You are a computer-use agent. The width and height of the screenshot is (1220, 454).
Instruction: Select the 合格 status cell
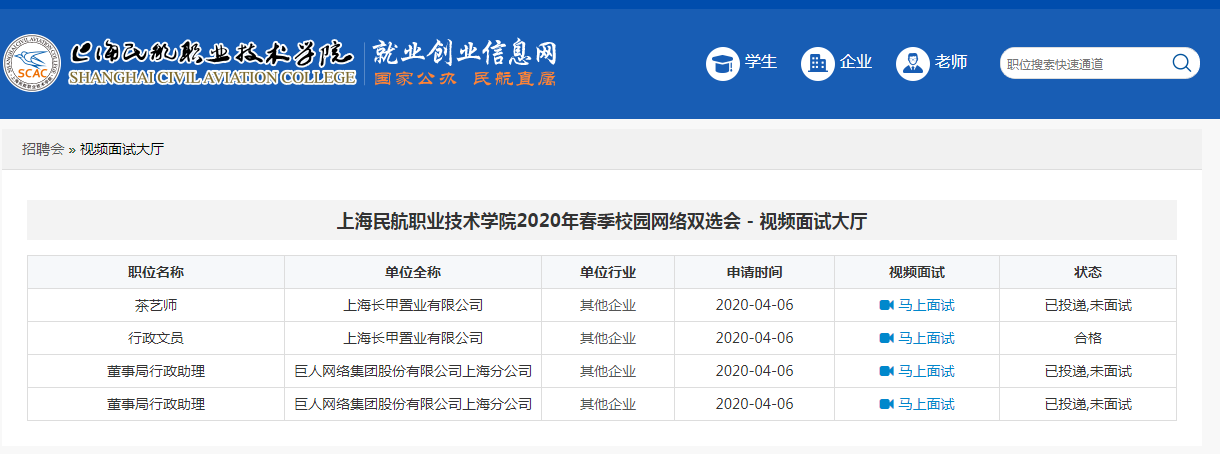[x=1087, y=338]
